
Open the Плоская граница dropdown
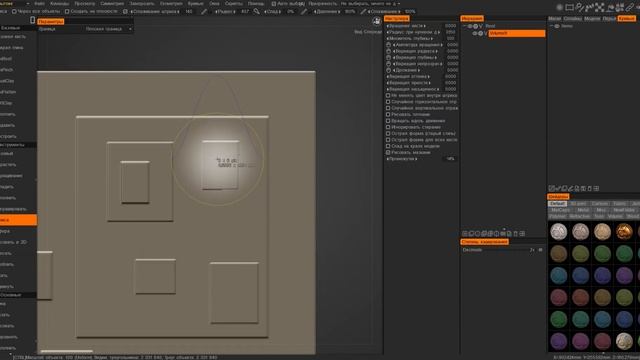coord(108,29)
